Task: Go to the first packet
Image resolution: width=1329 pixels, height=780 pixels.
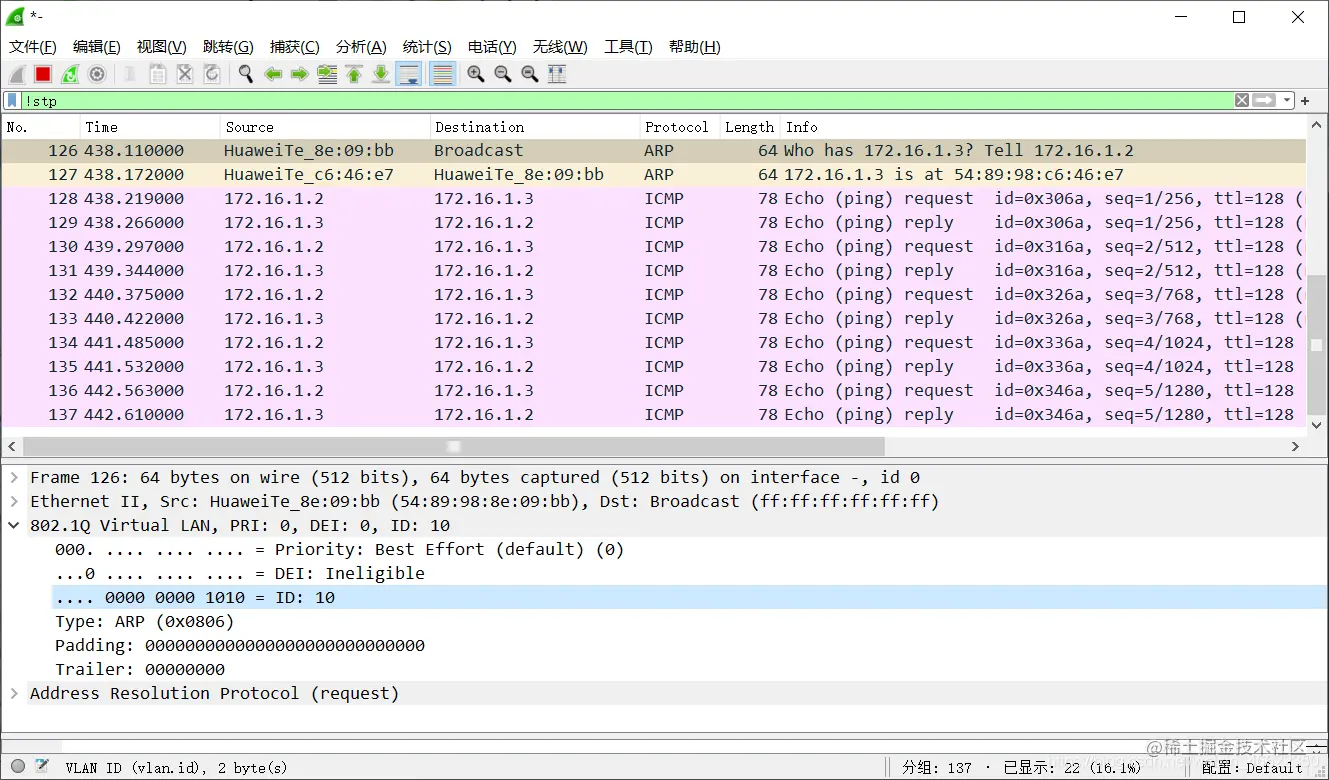Action: click(x=354, y=74)
